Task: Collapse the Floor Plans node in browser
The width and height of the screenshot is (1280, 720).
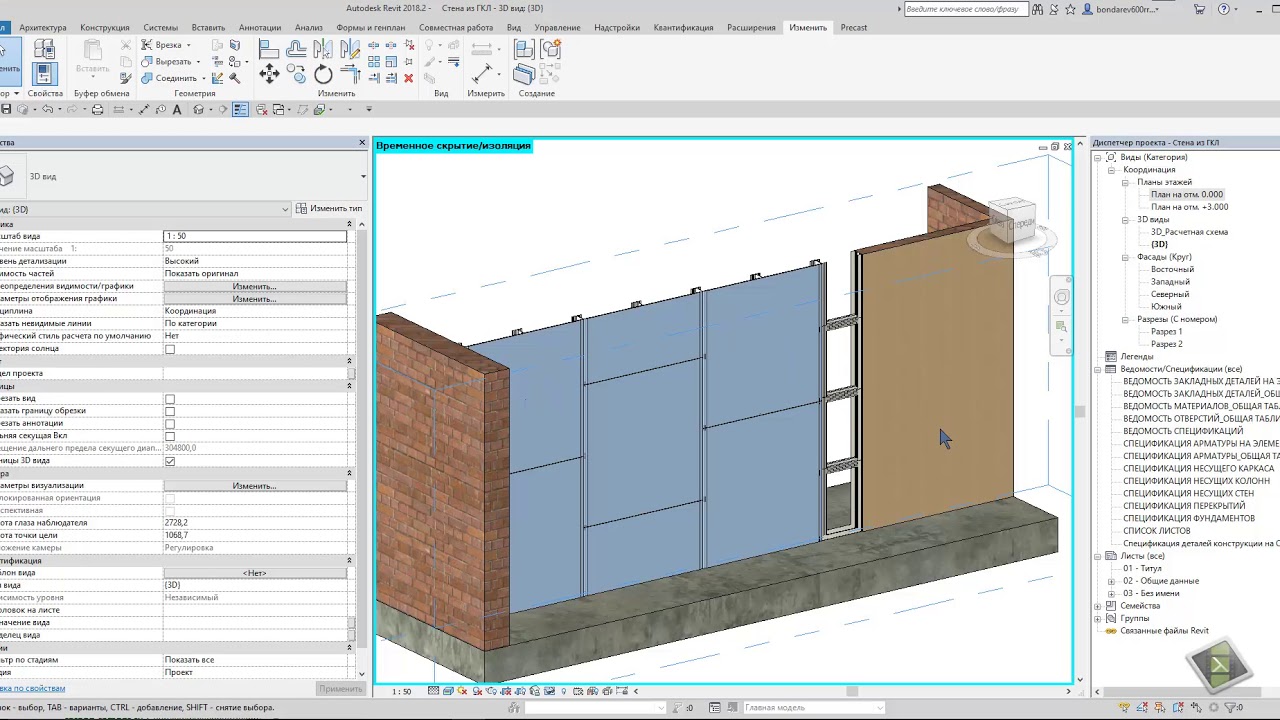Action: coord(1125,182)
